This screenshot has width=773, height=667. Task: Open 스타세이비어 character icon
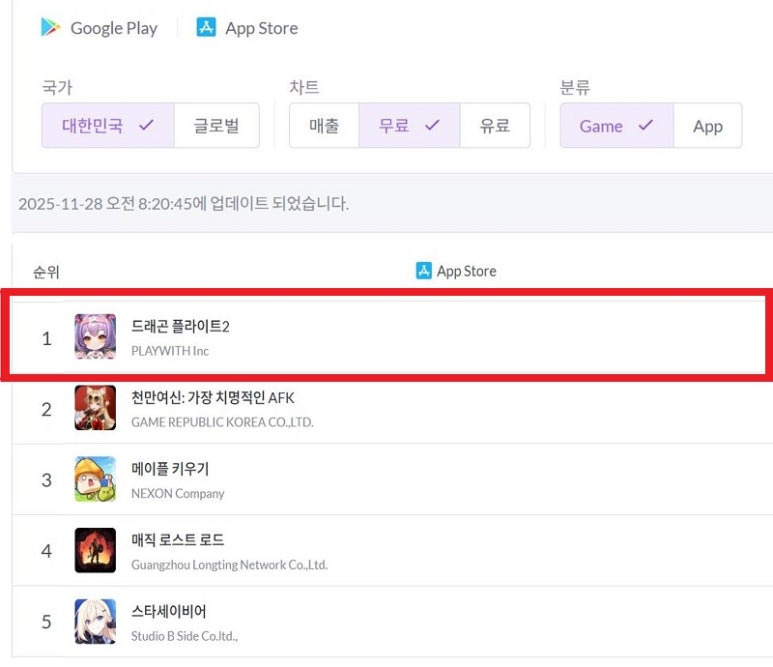[95, 621]
